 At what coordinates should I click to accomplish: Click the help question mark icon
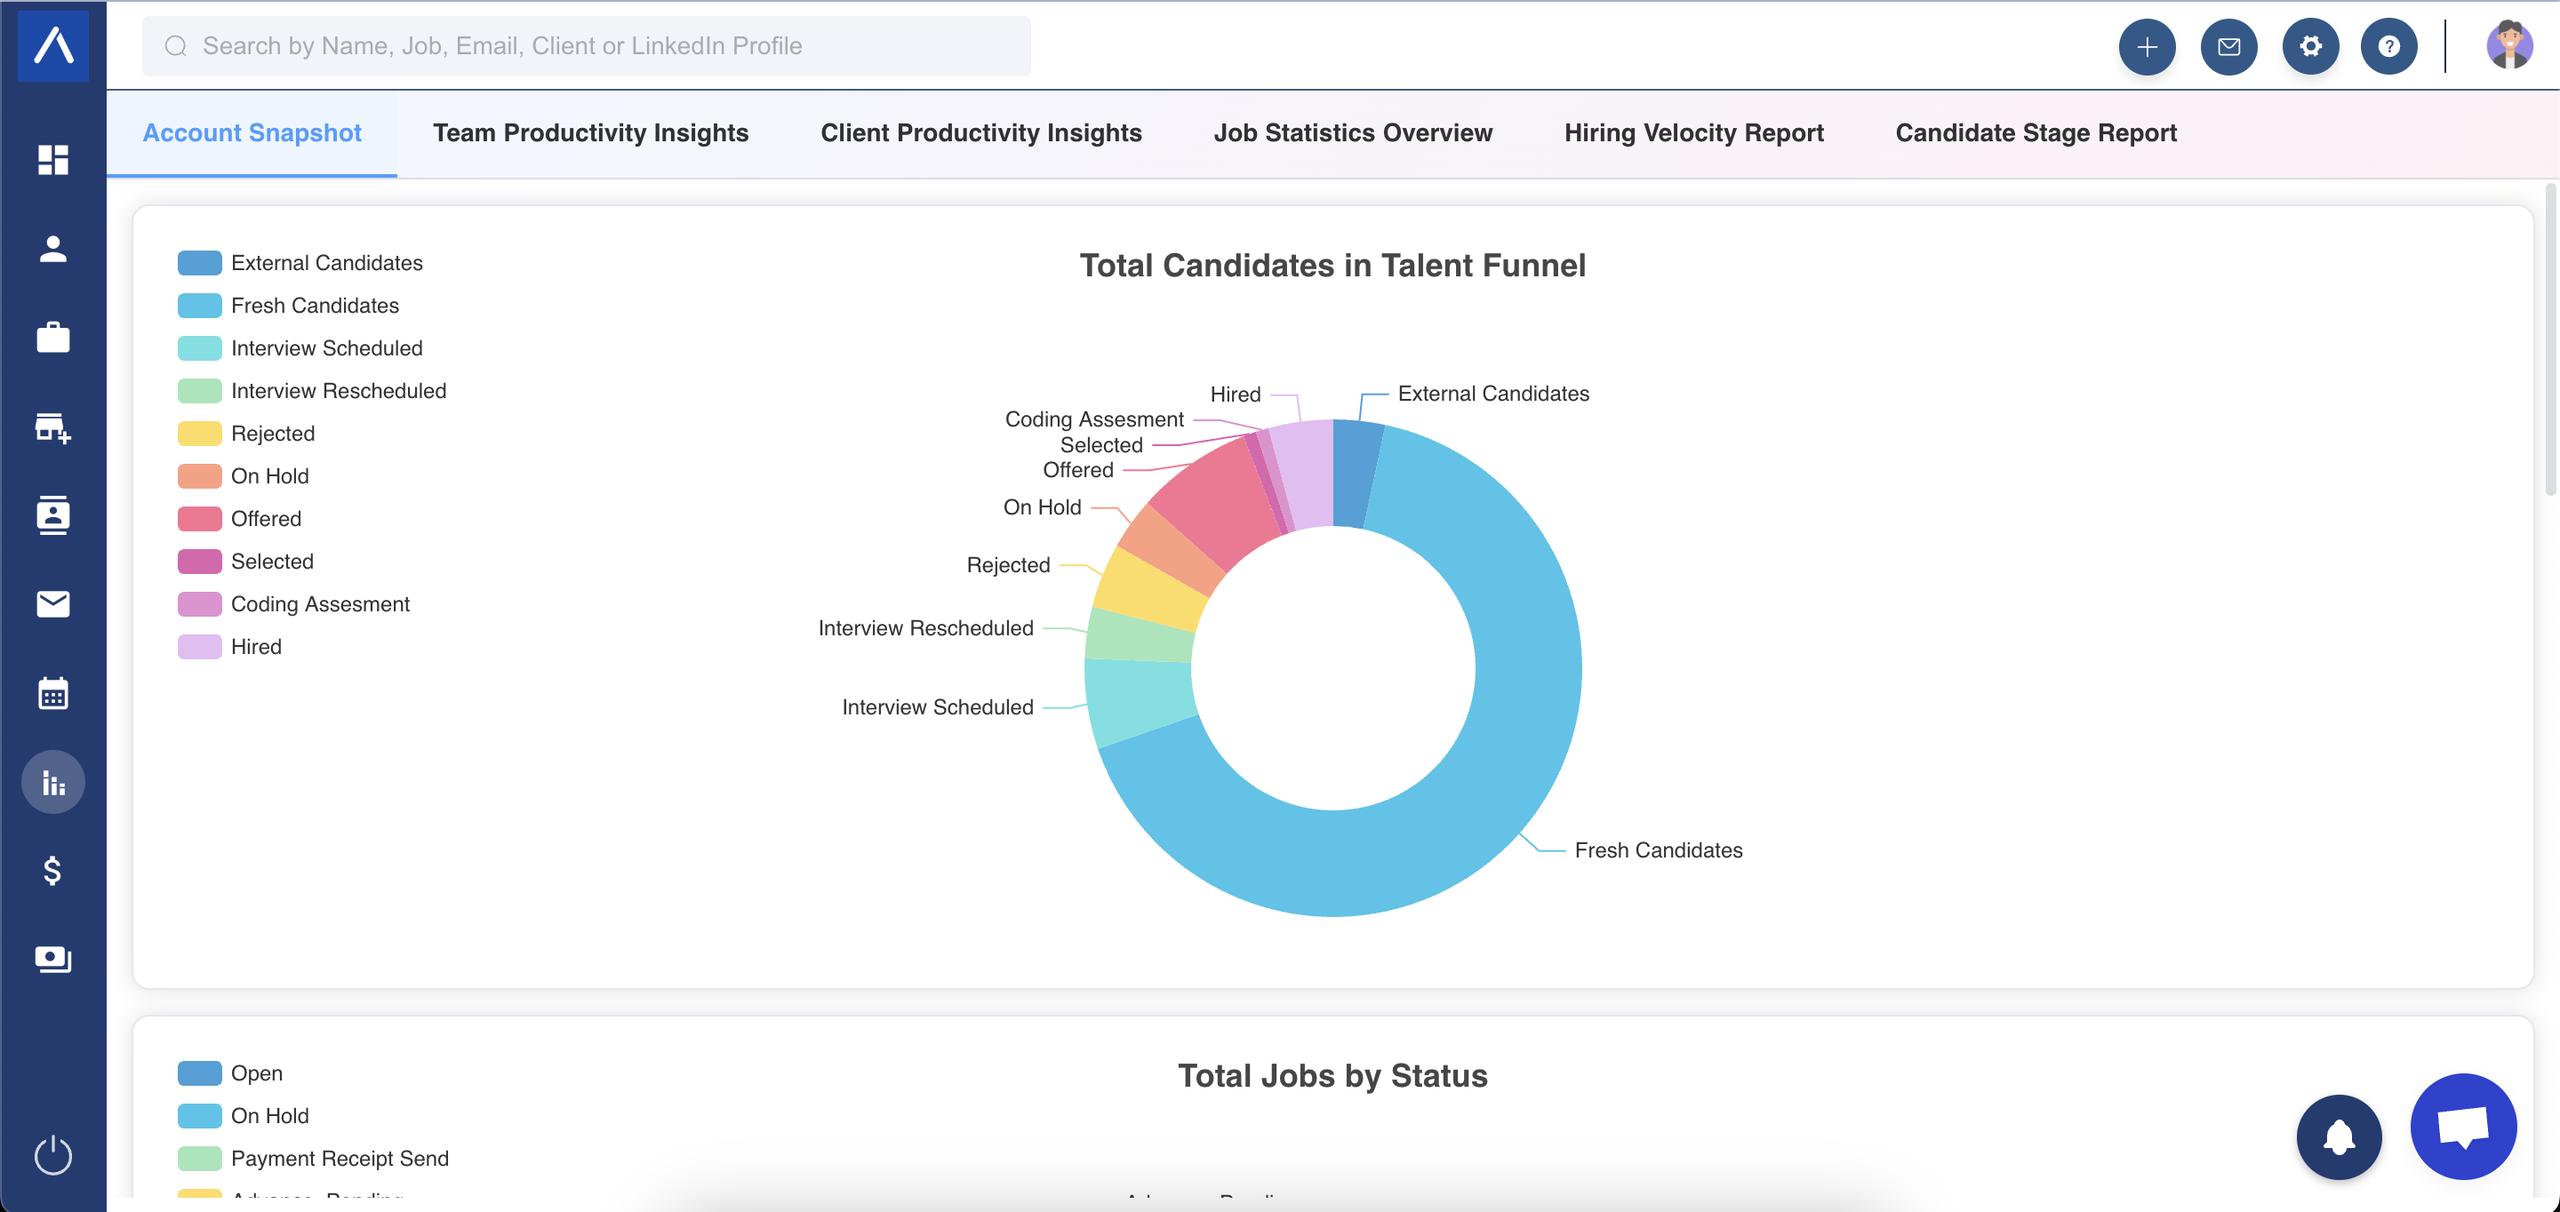[x=2389, y=47]
